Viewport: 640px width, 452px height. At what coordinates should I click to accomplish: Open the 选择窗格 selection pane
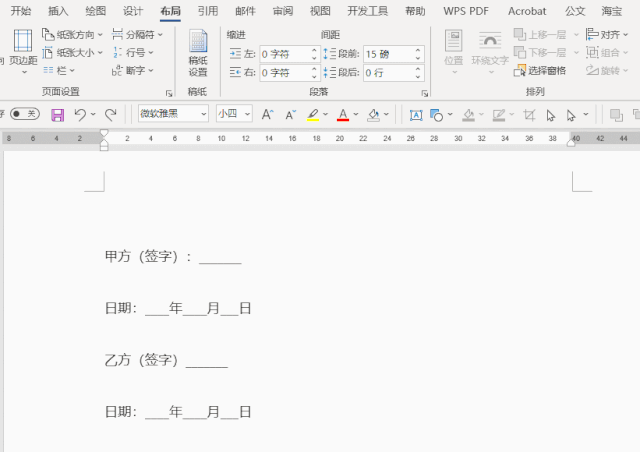[540, 71]
